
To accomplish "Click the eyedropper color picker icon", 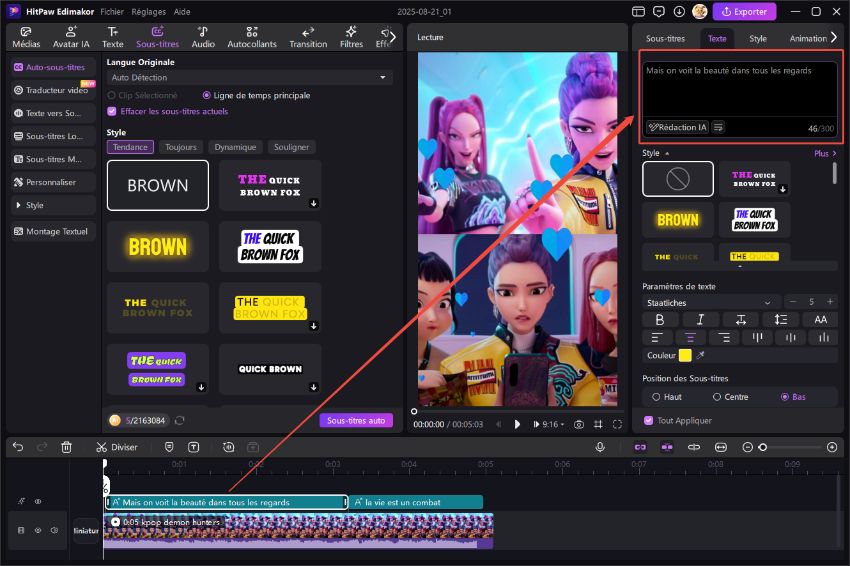I will pos(701,355).
